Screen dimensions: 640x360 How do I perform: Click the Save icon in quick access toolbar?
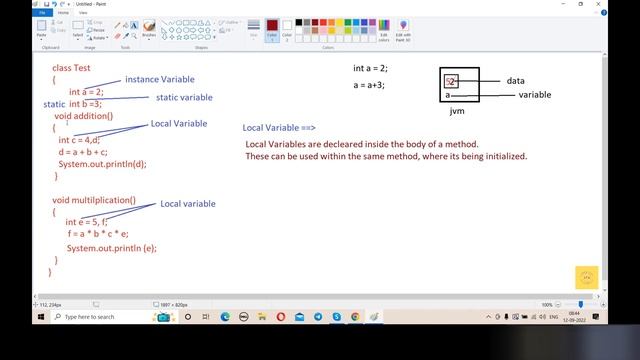46,4
